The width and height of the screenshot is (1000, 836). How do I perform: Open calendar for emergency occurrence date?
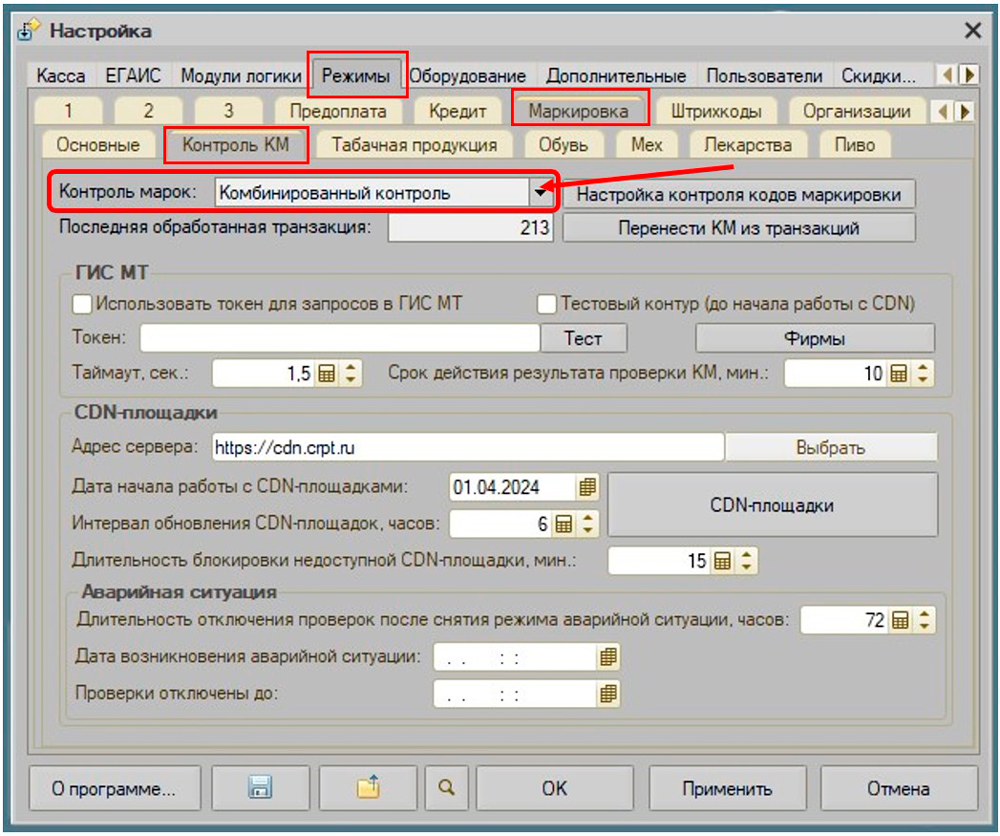click(608, 657)
